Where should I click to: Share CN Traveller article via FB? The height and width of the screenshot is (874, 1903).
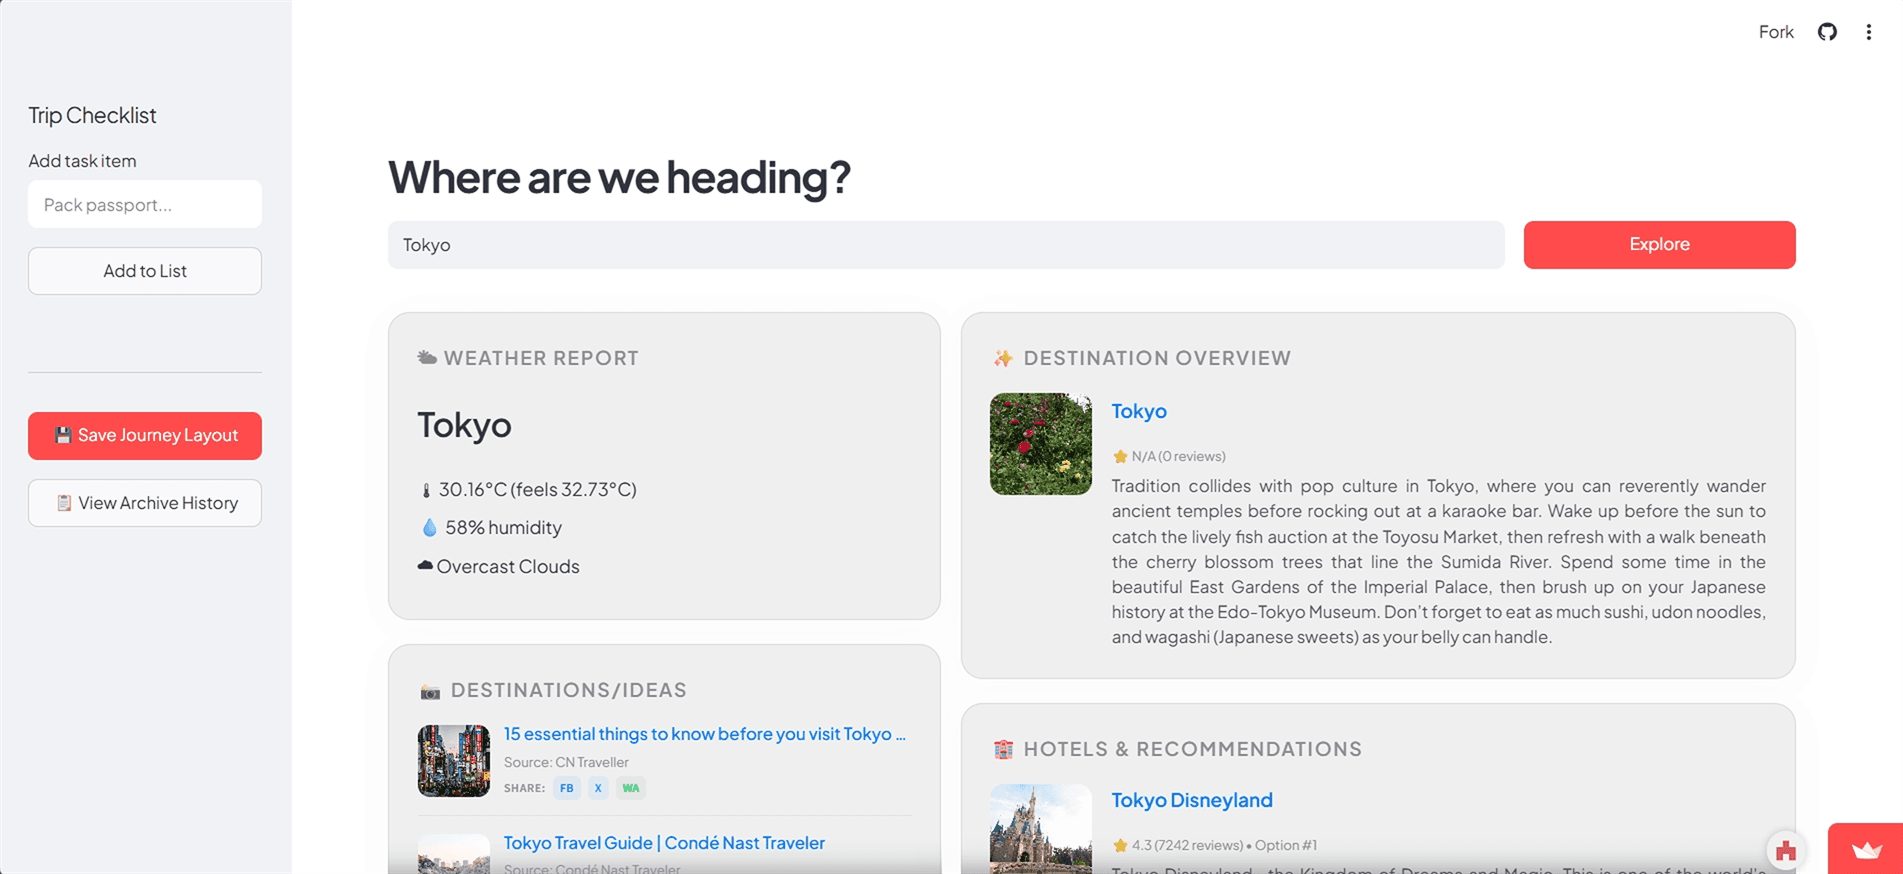567,788
